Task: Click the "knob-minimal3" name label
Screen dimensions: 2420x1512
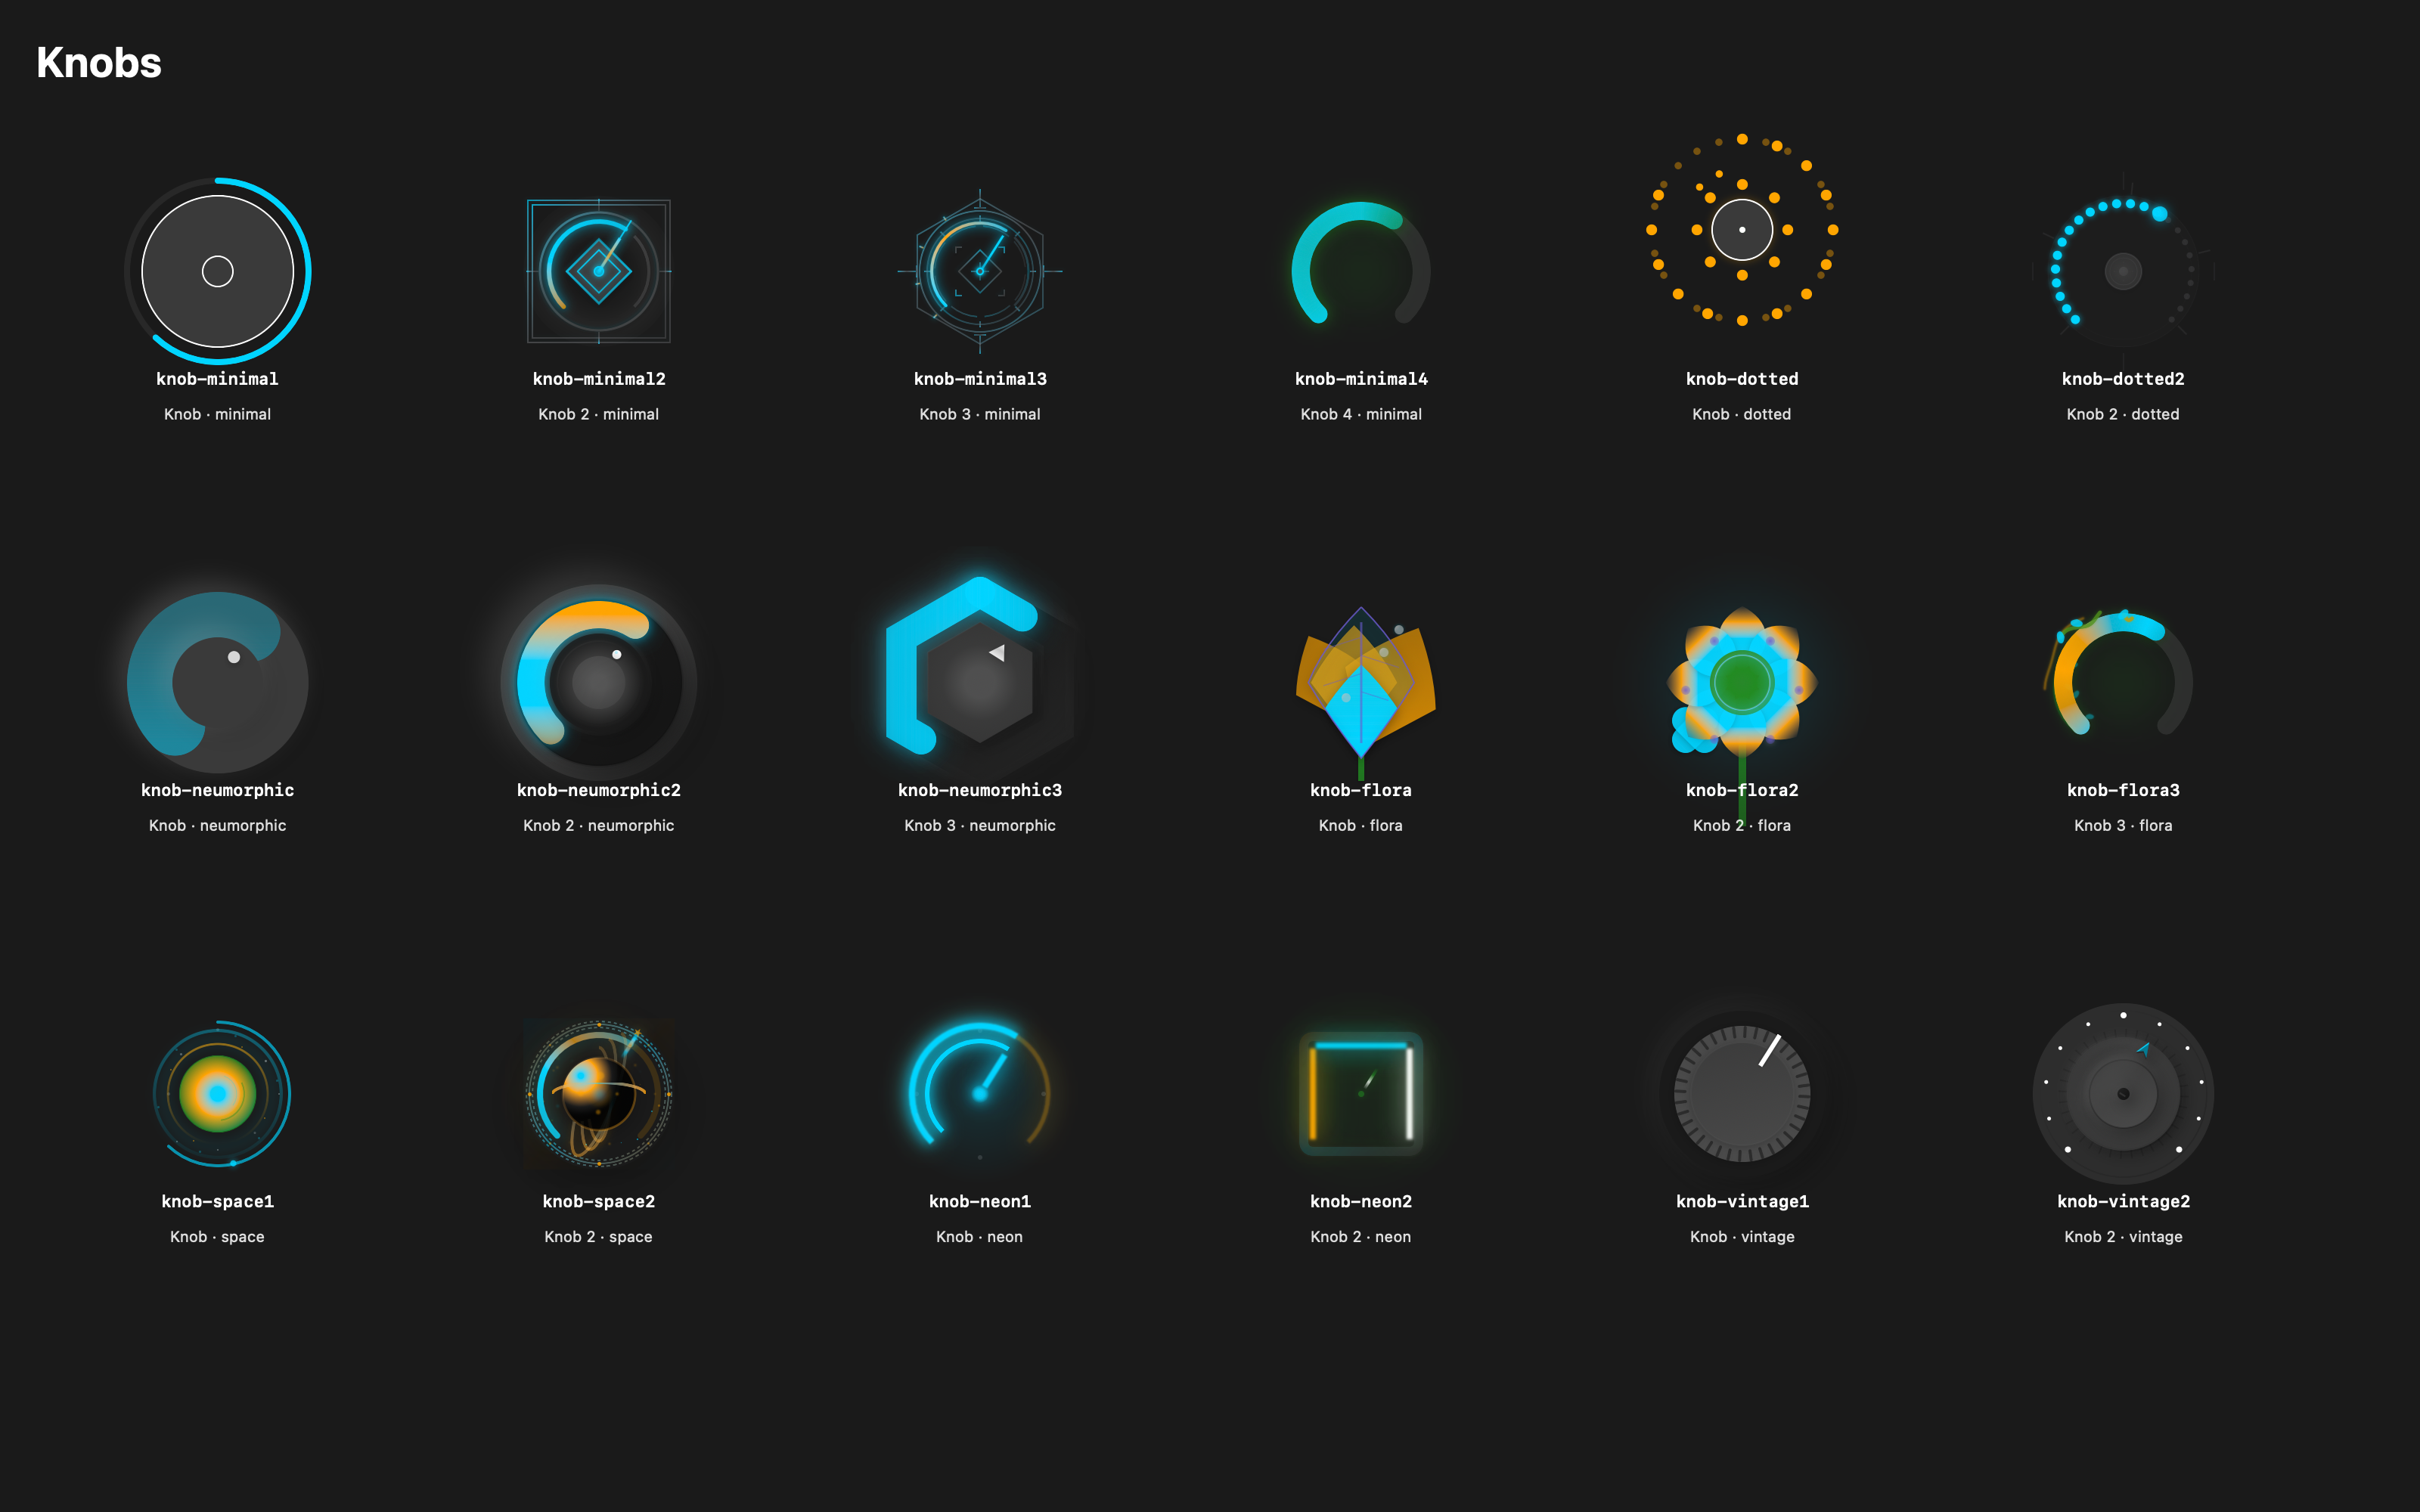Action: (x=980, y=379)
